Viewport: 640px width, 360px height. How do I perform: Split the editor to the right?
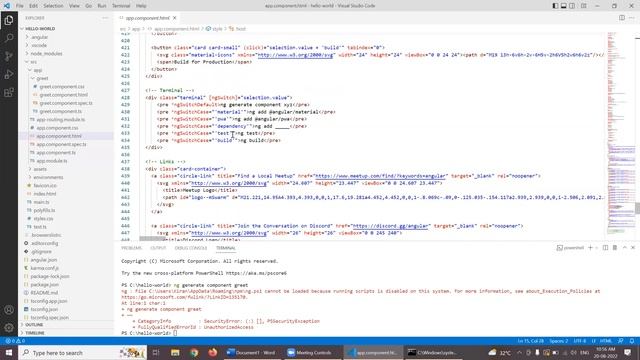622,18
